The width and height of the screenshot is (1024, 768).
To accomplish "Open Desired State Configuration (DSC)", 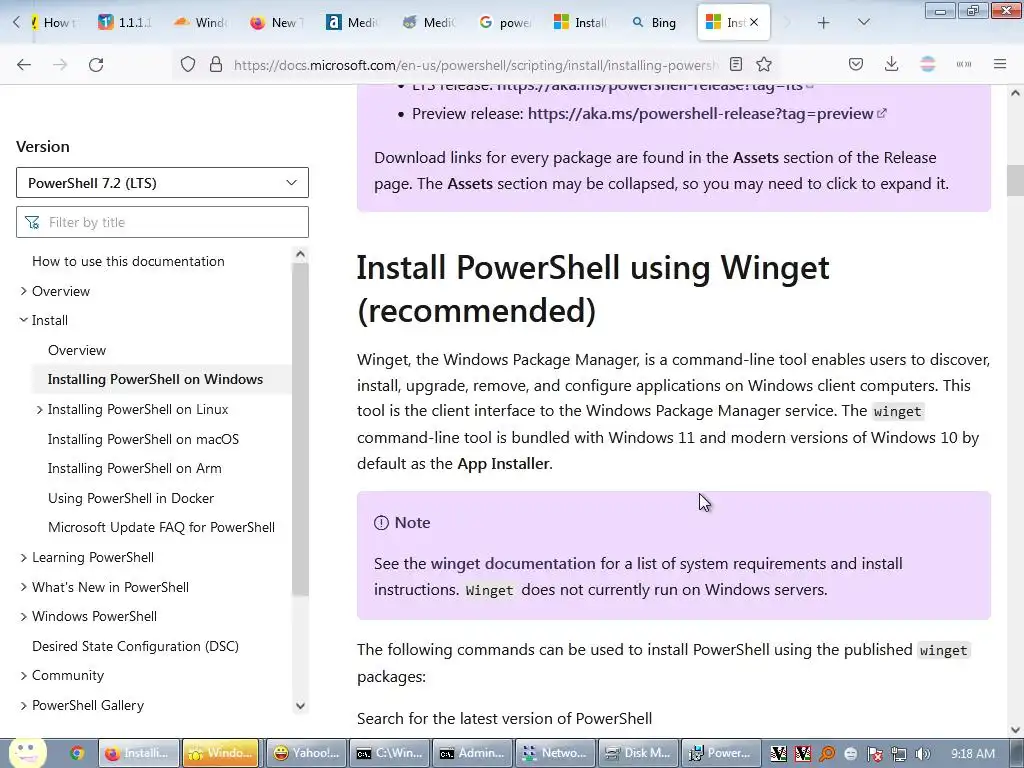I will [x=135, y=646].
